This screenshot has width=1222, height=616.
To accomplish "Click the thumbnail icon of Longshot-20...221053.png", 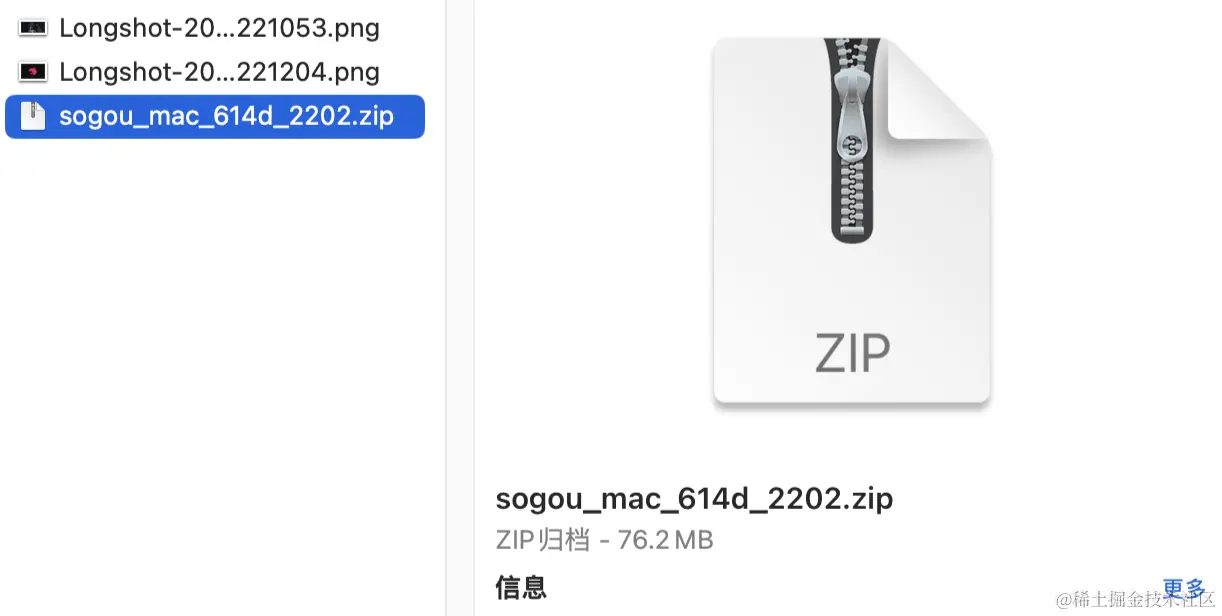I will click(x=33, y=28).
